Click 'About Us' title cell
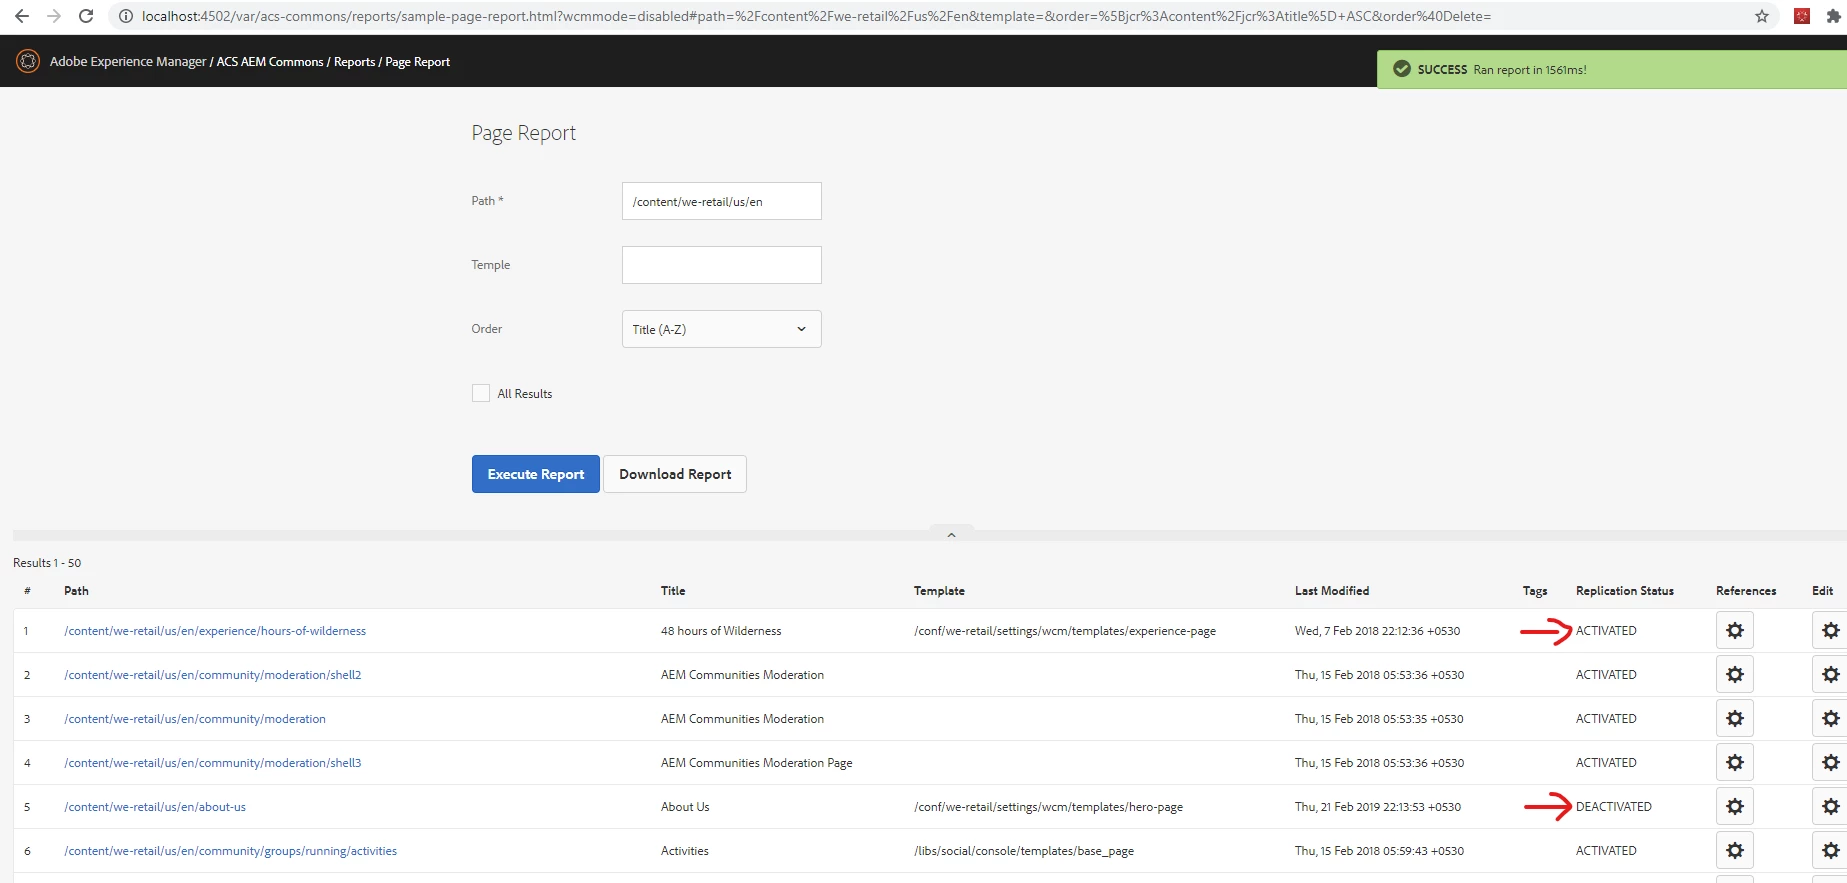 pos(685,807)
